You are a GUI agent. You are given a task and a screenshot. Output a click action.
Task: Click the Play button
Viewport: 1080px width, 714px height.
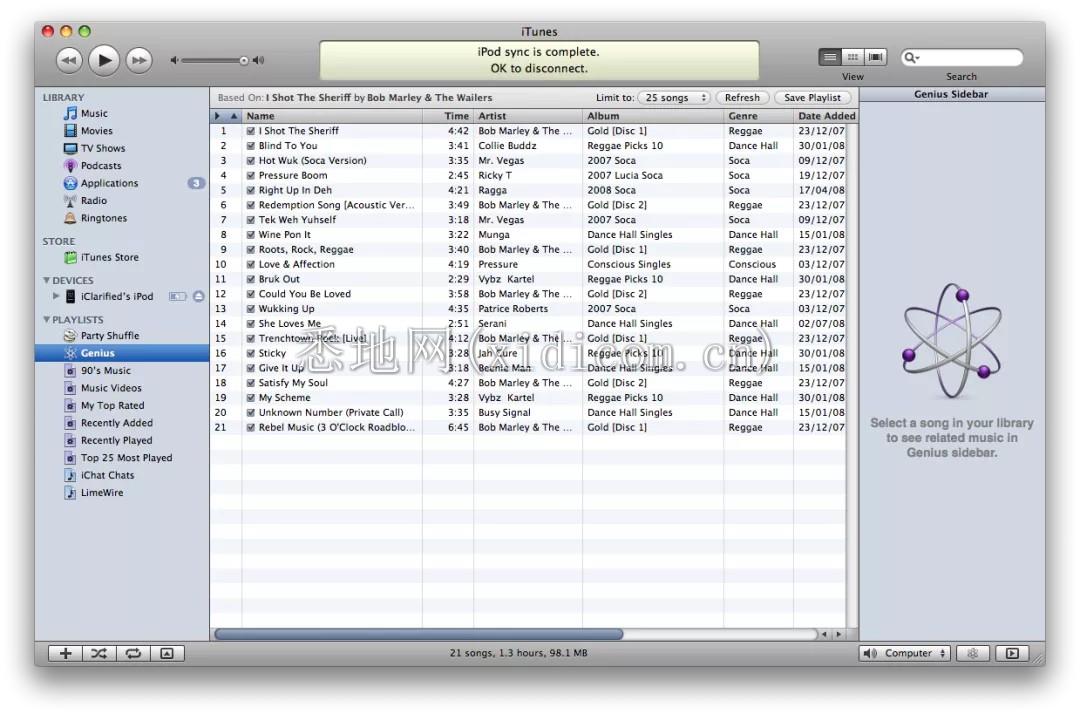[104, 61]
